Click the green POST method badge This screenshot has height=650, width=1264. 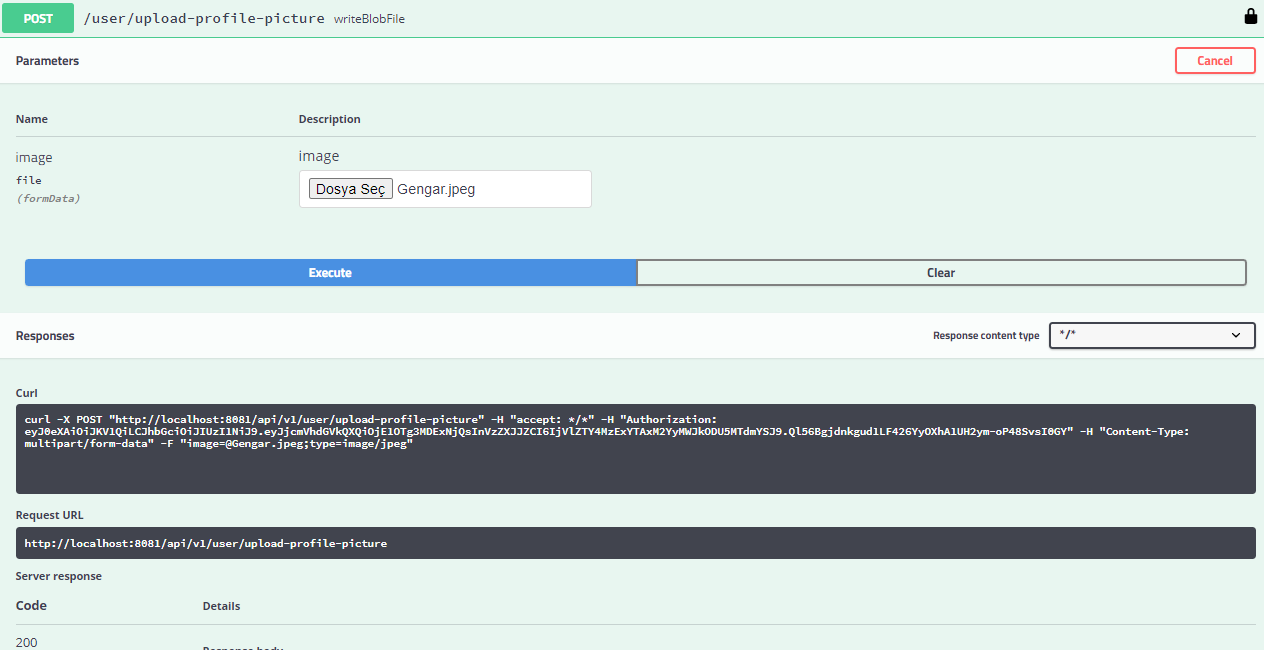point(37,17)
